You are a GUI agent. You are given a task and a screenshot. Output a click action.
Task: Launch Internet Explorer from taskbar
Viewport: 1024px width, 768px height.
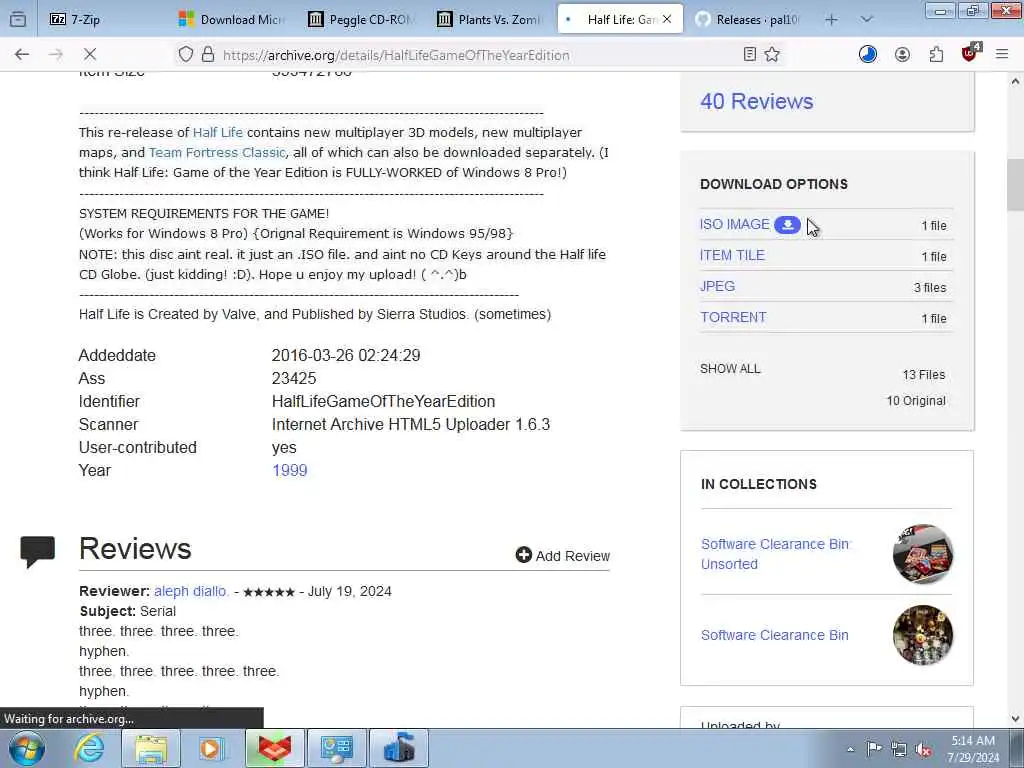click(x=89, y=748)
